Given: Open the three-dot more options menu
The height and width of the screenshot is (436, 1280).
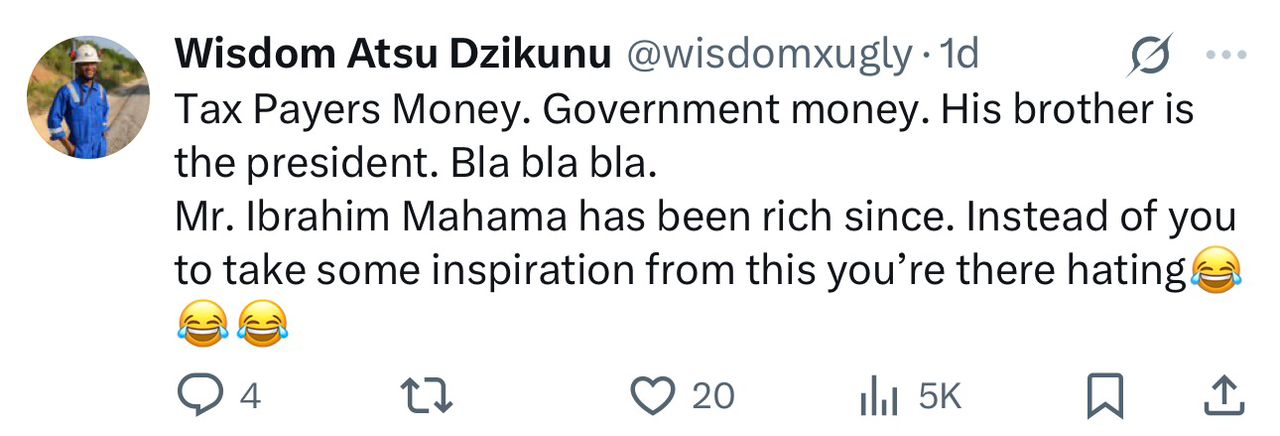Looking at the screenshot, I should click(1226, 55).
